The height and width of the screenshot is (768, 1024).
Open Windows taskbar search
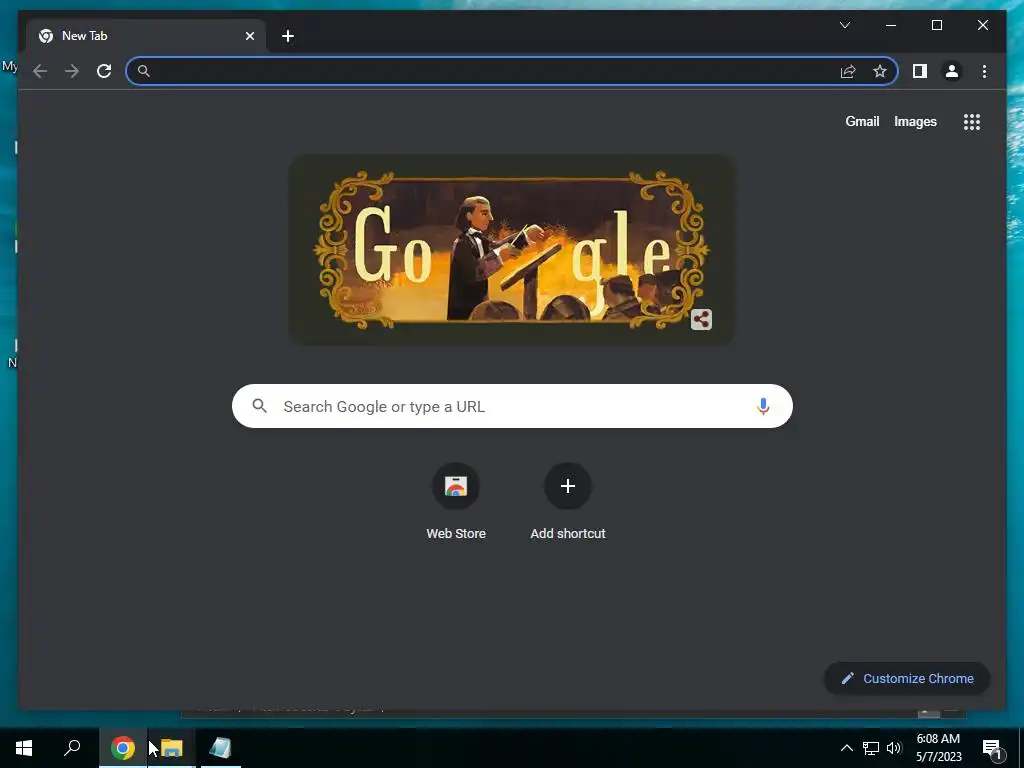click(x=72, y=748)
